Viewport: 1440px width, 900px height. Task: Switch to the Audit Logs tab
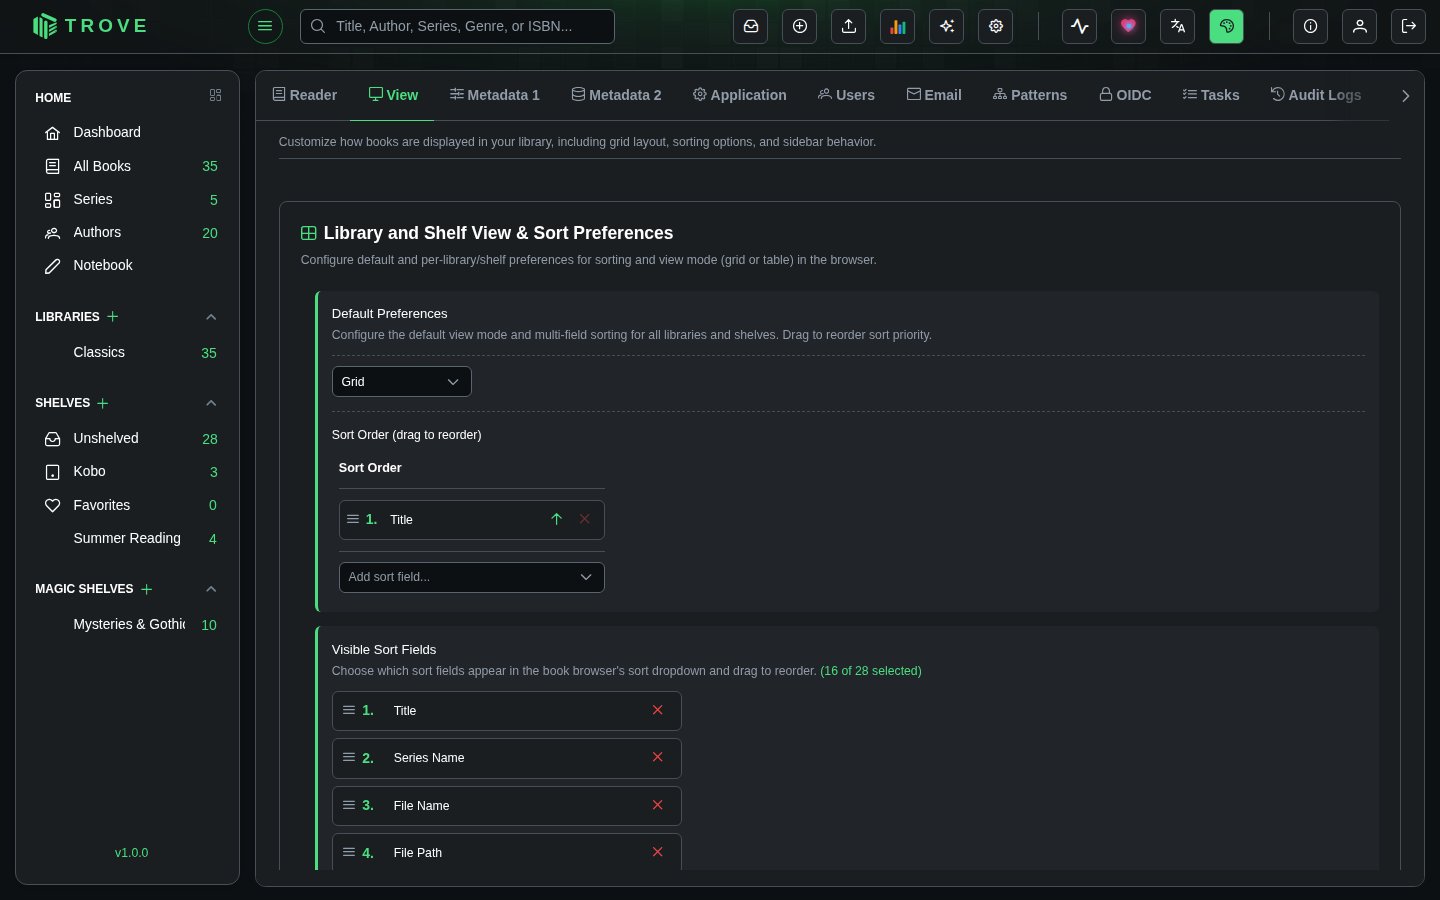pos(1316,95)
